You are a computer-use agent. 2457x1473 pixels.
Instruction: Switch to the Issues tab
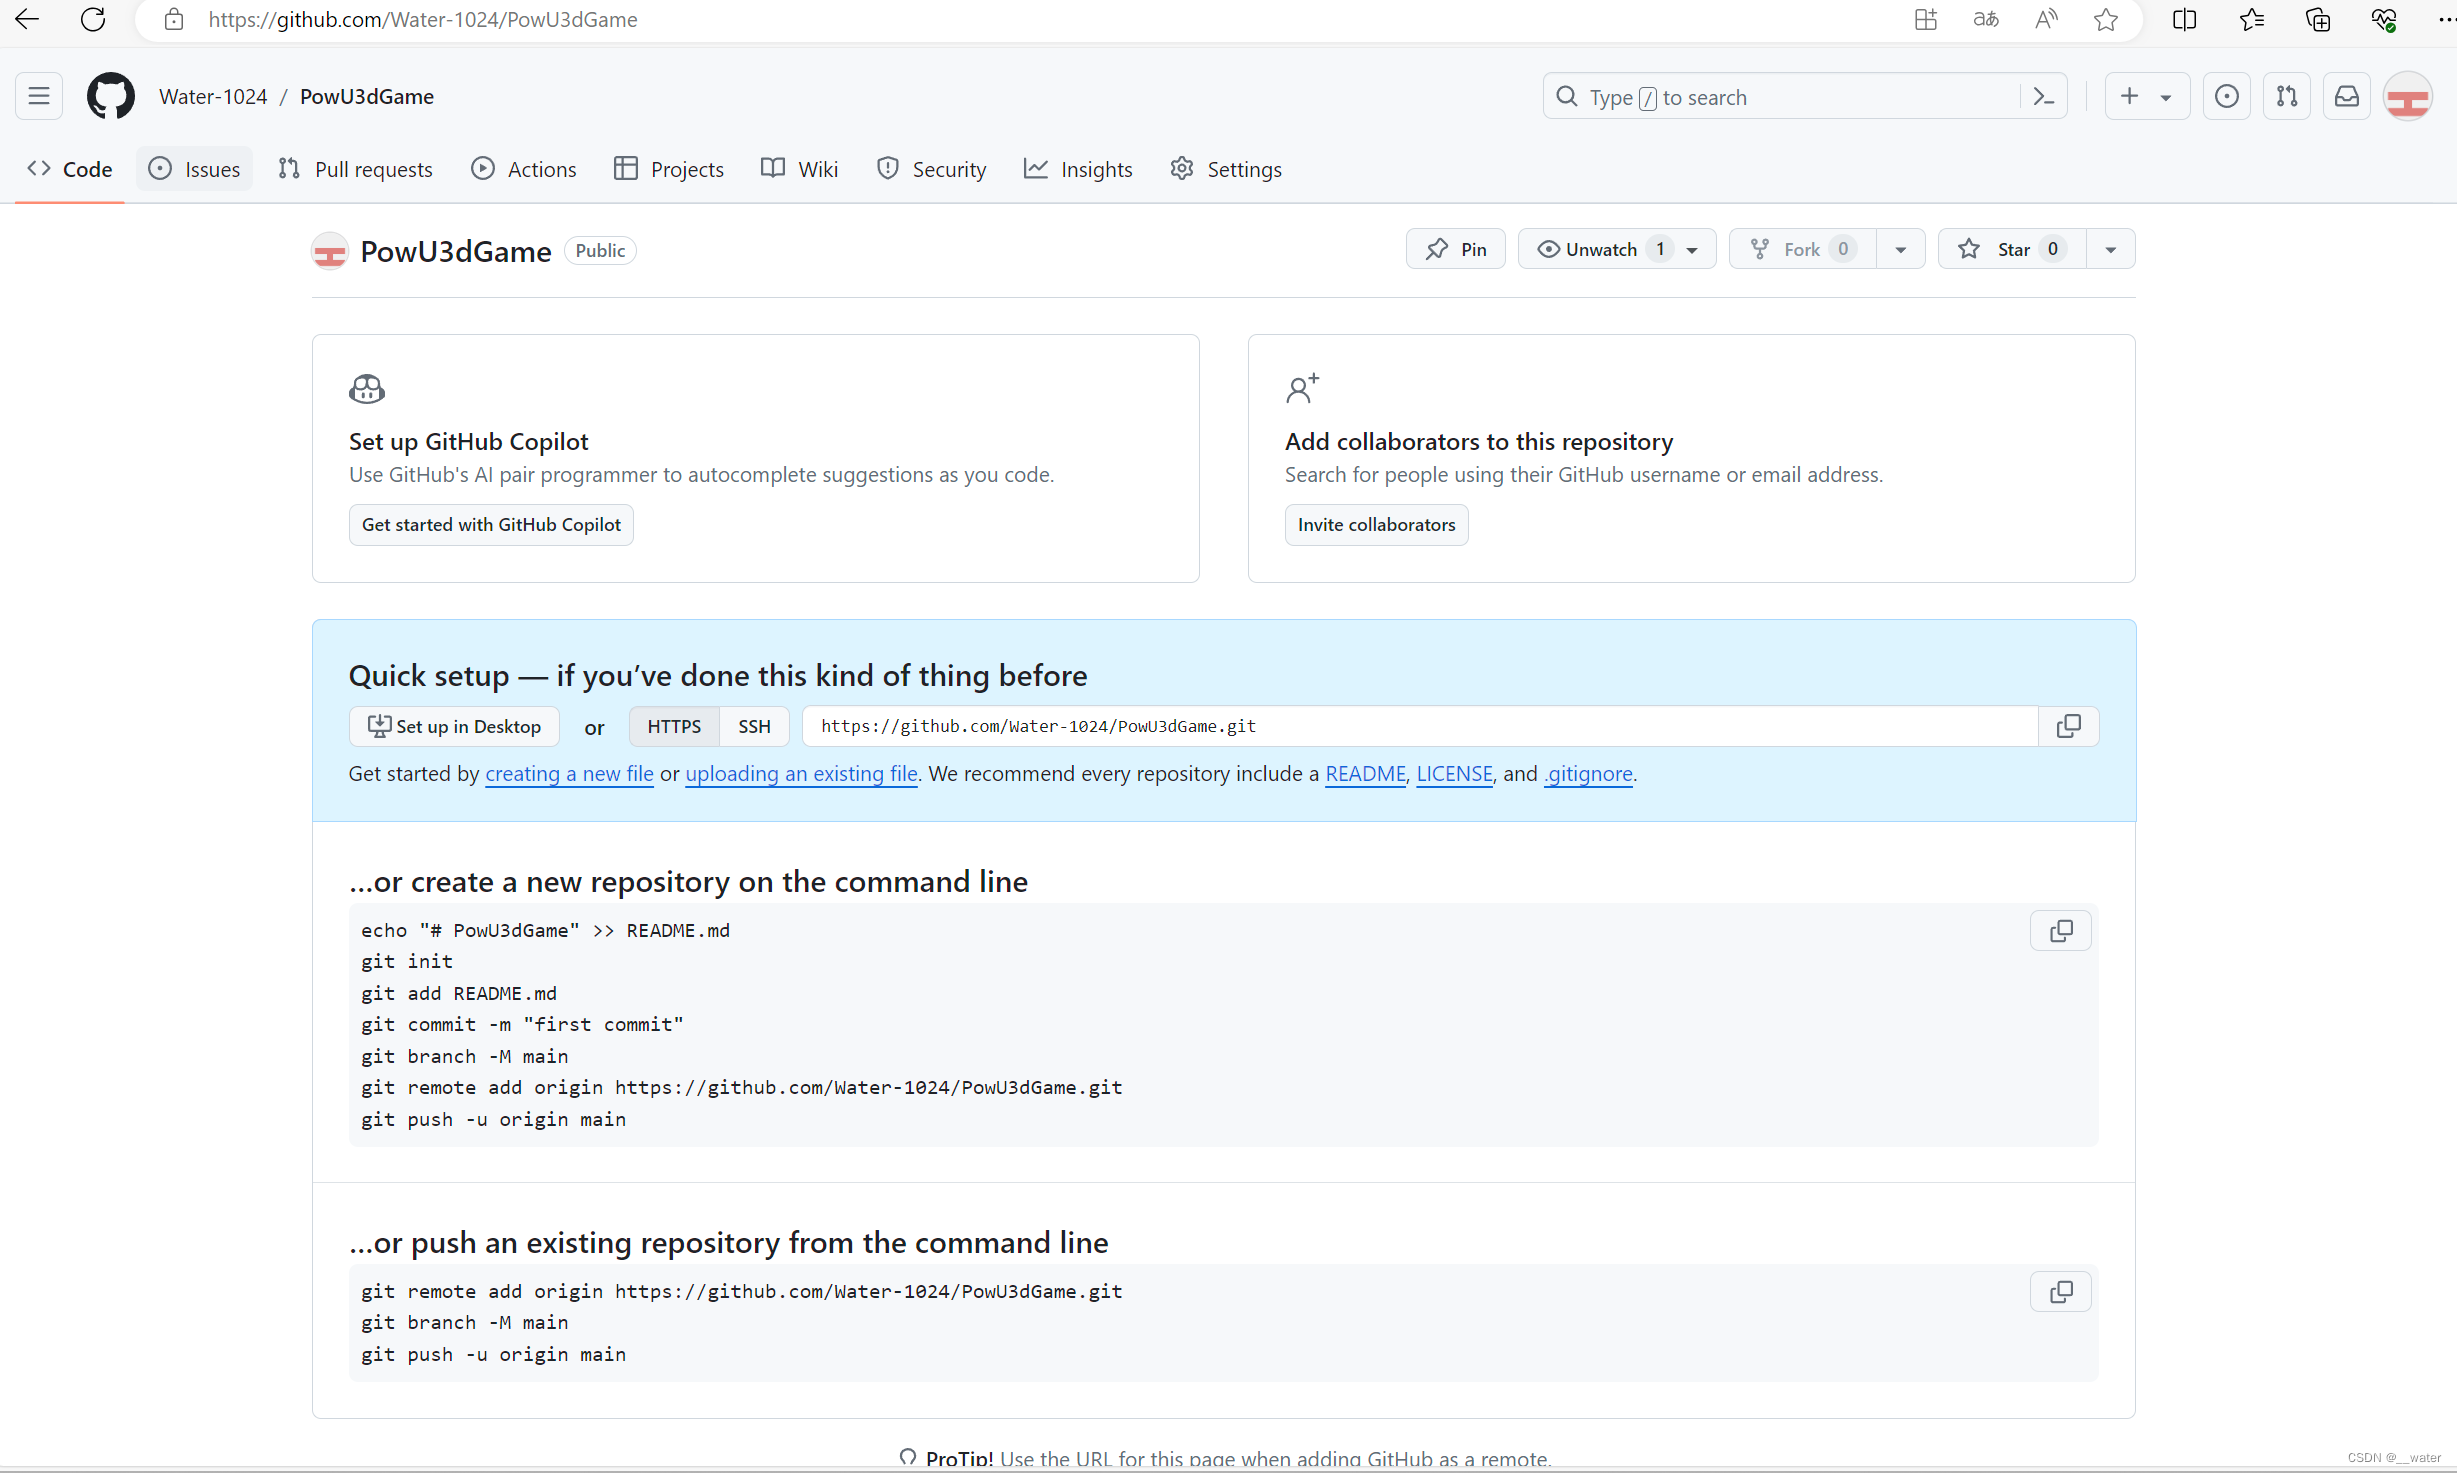coord(195,170)
